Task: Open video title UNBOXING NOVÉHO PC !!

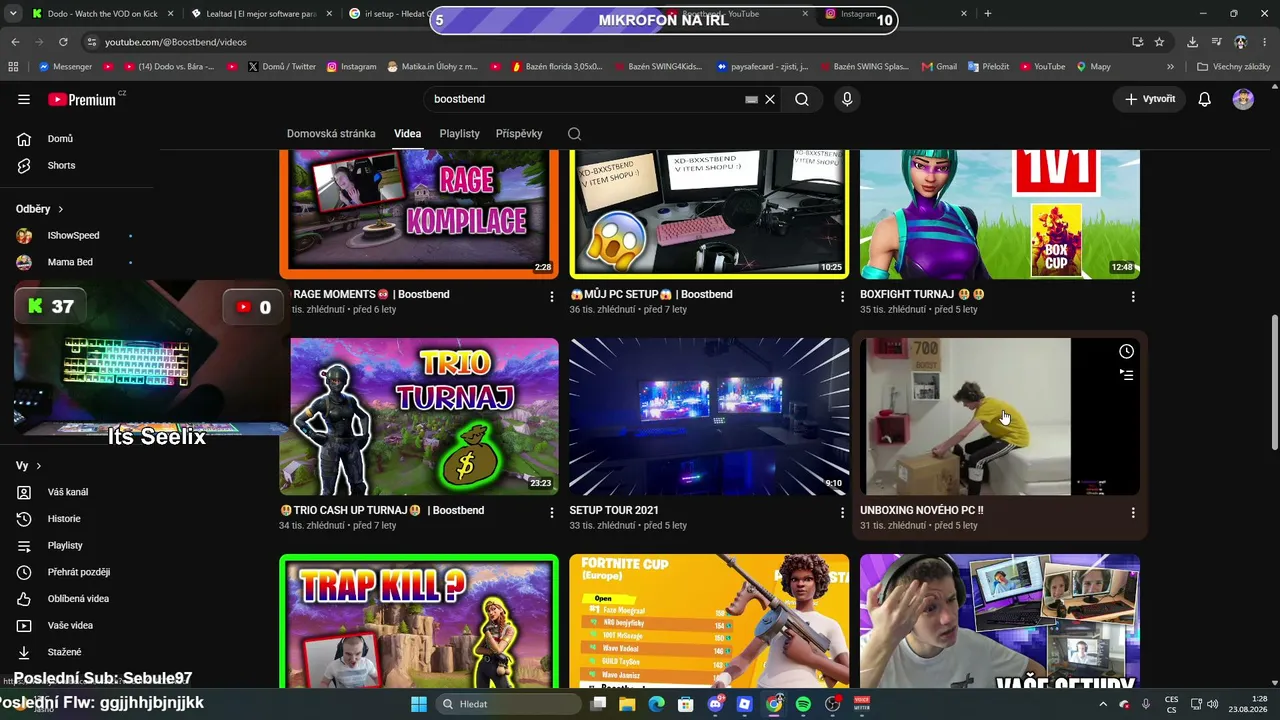Action: (921, 510)
